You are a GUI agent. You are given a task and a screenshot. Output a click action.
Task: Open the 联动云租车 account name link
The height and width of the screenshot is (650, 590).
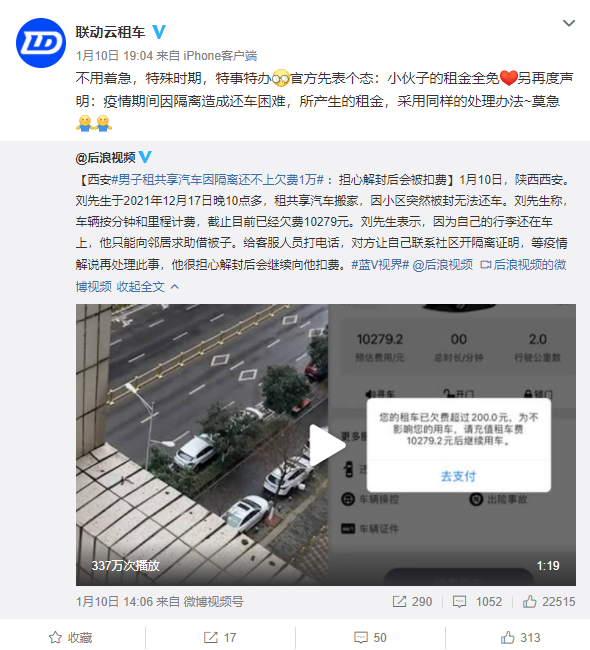(110, 32)
